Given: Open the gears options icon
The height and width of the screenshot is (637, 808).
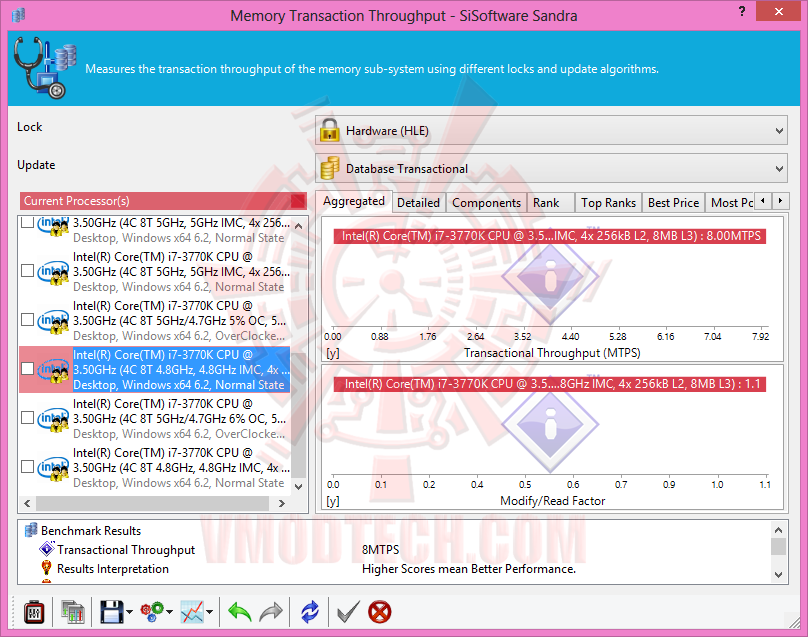Looking at the screenshot, I should click(152, 612).
